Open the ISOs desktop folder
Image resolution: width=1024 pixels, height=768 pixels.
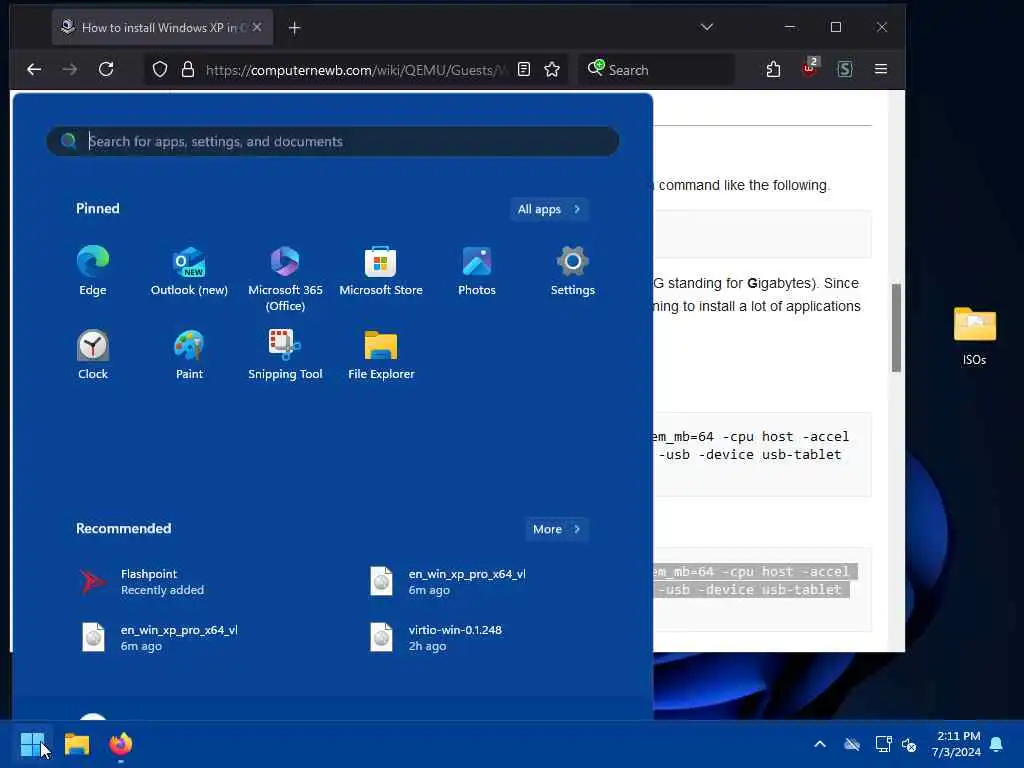(974, 336)
